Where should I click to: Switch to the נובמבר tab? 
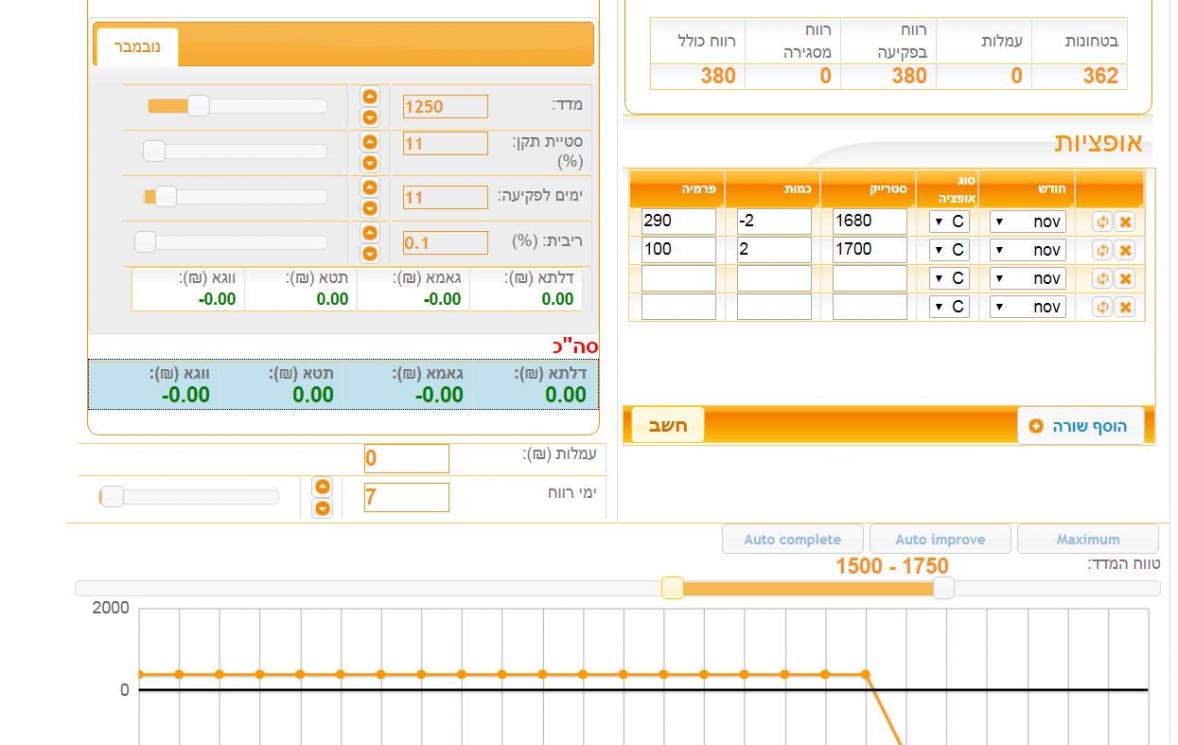pyautogui.click(x=135, y=47)
